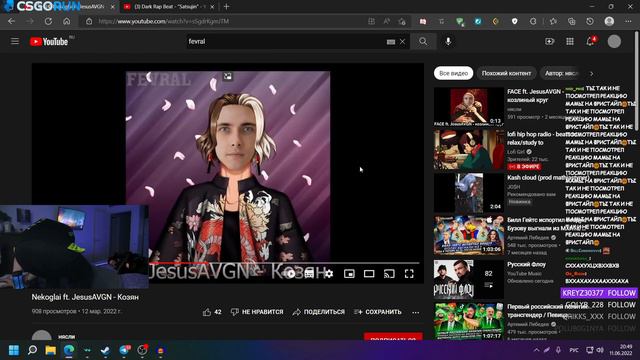The image size is (640, 360).
Task: Switch video to miniplayer
Action: (x=349, y=274)
